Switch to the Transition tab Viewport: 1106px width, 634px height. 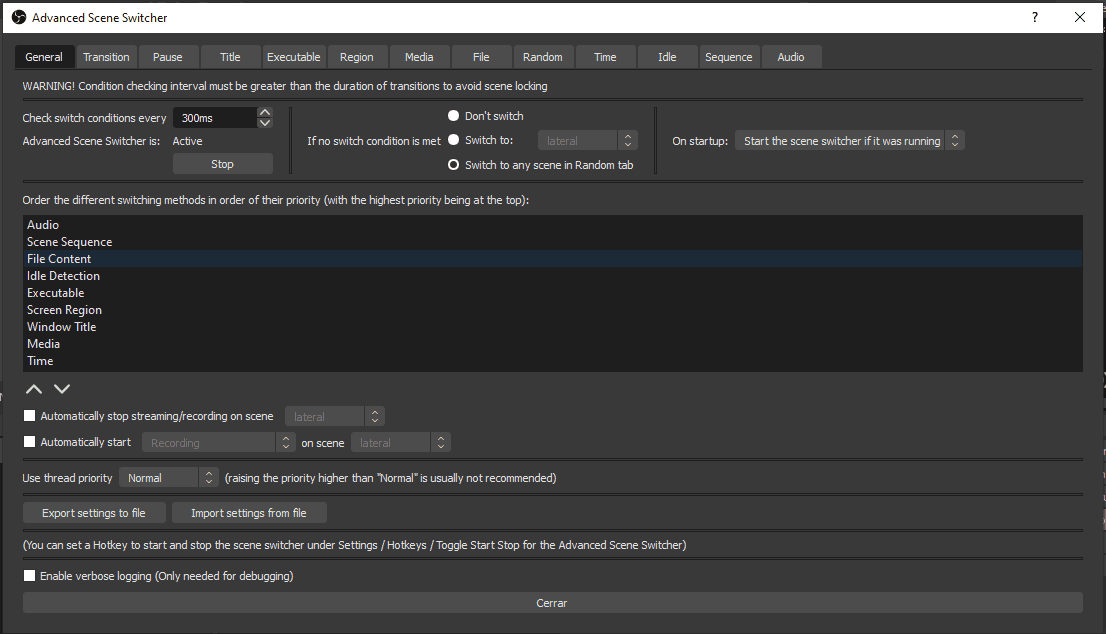coord(106,57)
